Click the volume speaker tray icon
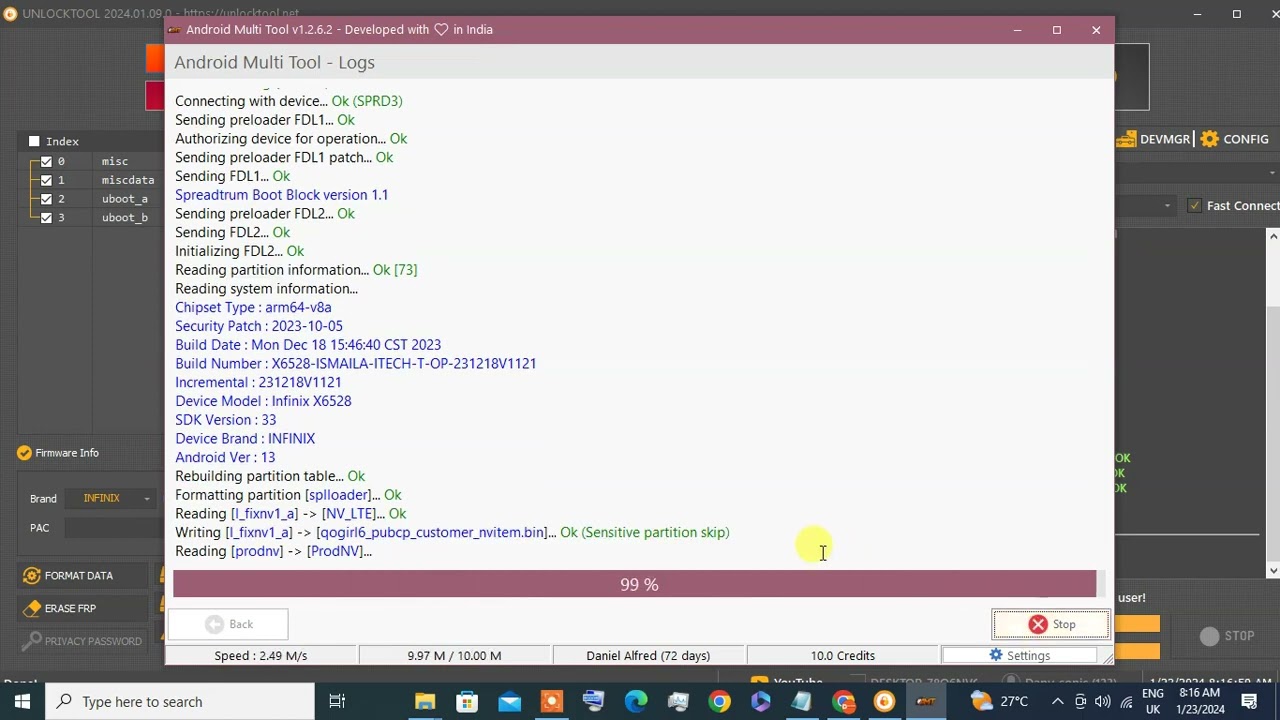Image resolution: width=1280 pixels, height=720 pixels. [1102, 702]
